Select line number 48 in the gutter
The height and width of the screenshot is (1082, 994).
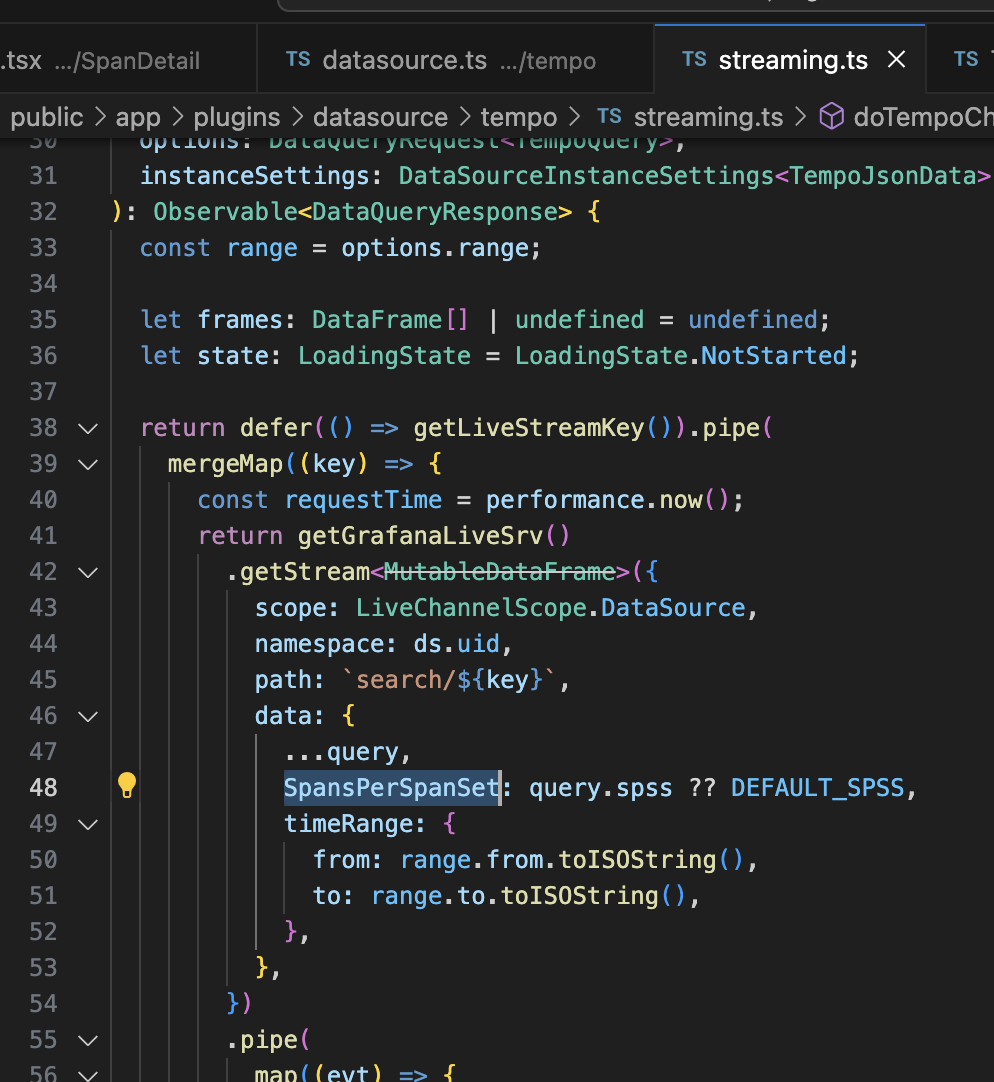click(43, 786)
